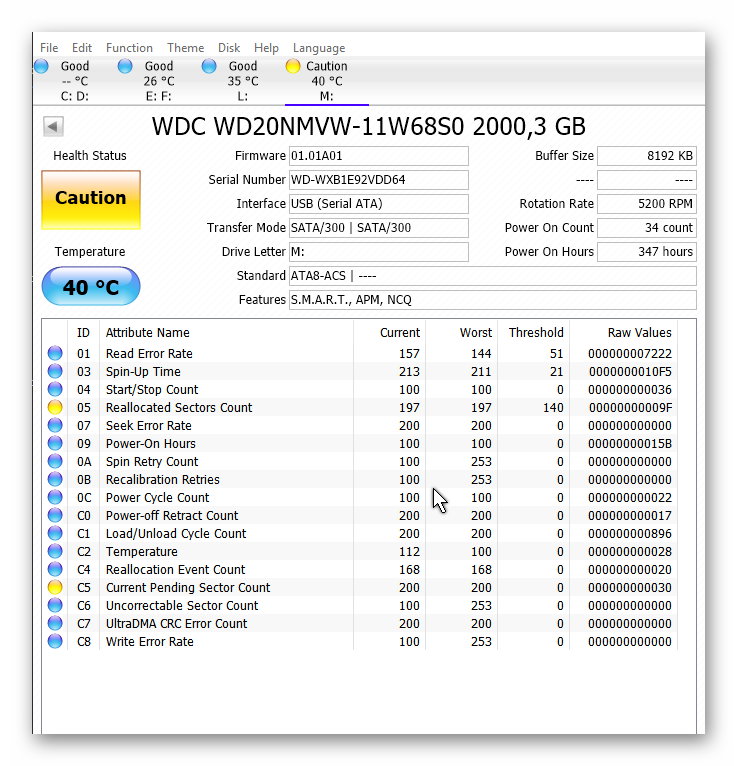Click the Standard field ATA8-ACS
The image size is (737, 766).
[x=492, y=276]
